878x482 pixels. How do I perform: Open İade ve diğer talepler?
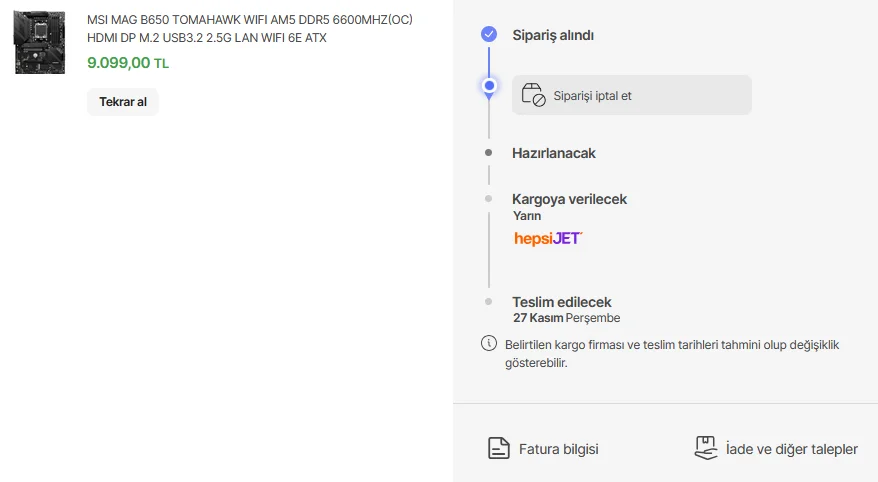[776, 449]
